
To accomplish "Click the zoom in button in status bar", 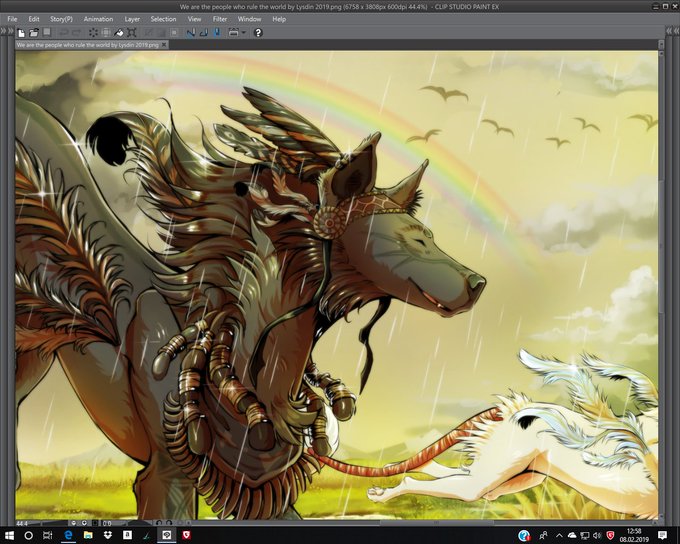I will pyautogui.click(x=84, y=523).
